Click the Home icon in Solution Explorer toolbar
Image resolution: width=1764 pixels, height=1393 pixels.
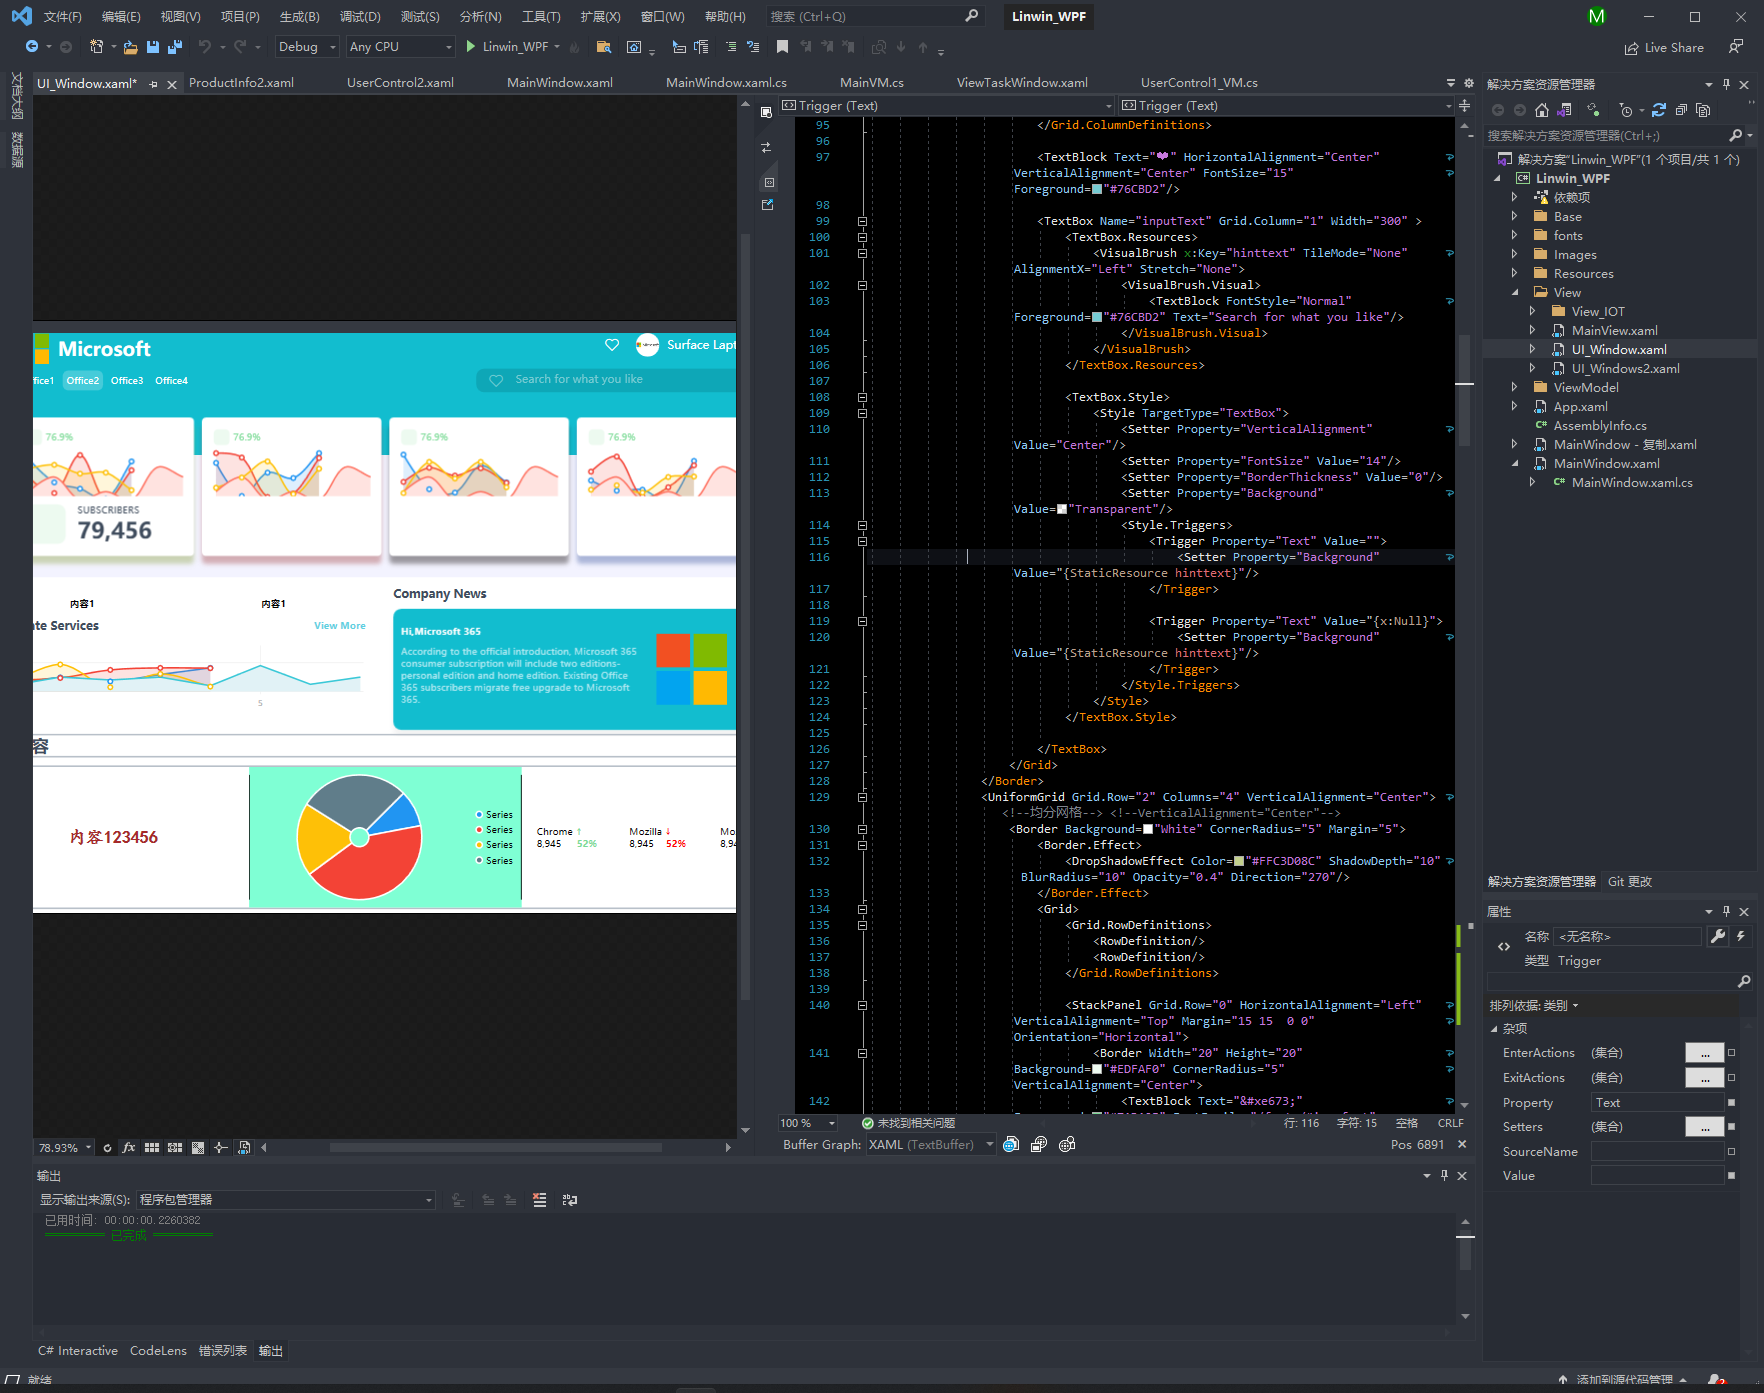point(1541,110)
